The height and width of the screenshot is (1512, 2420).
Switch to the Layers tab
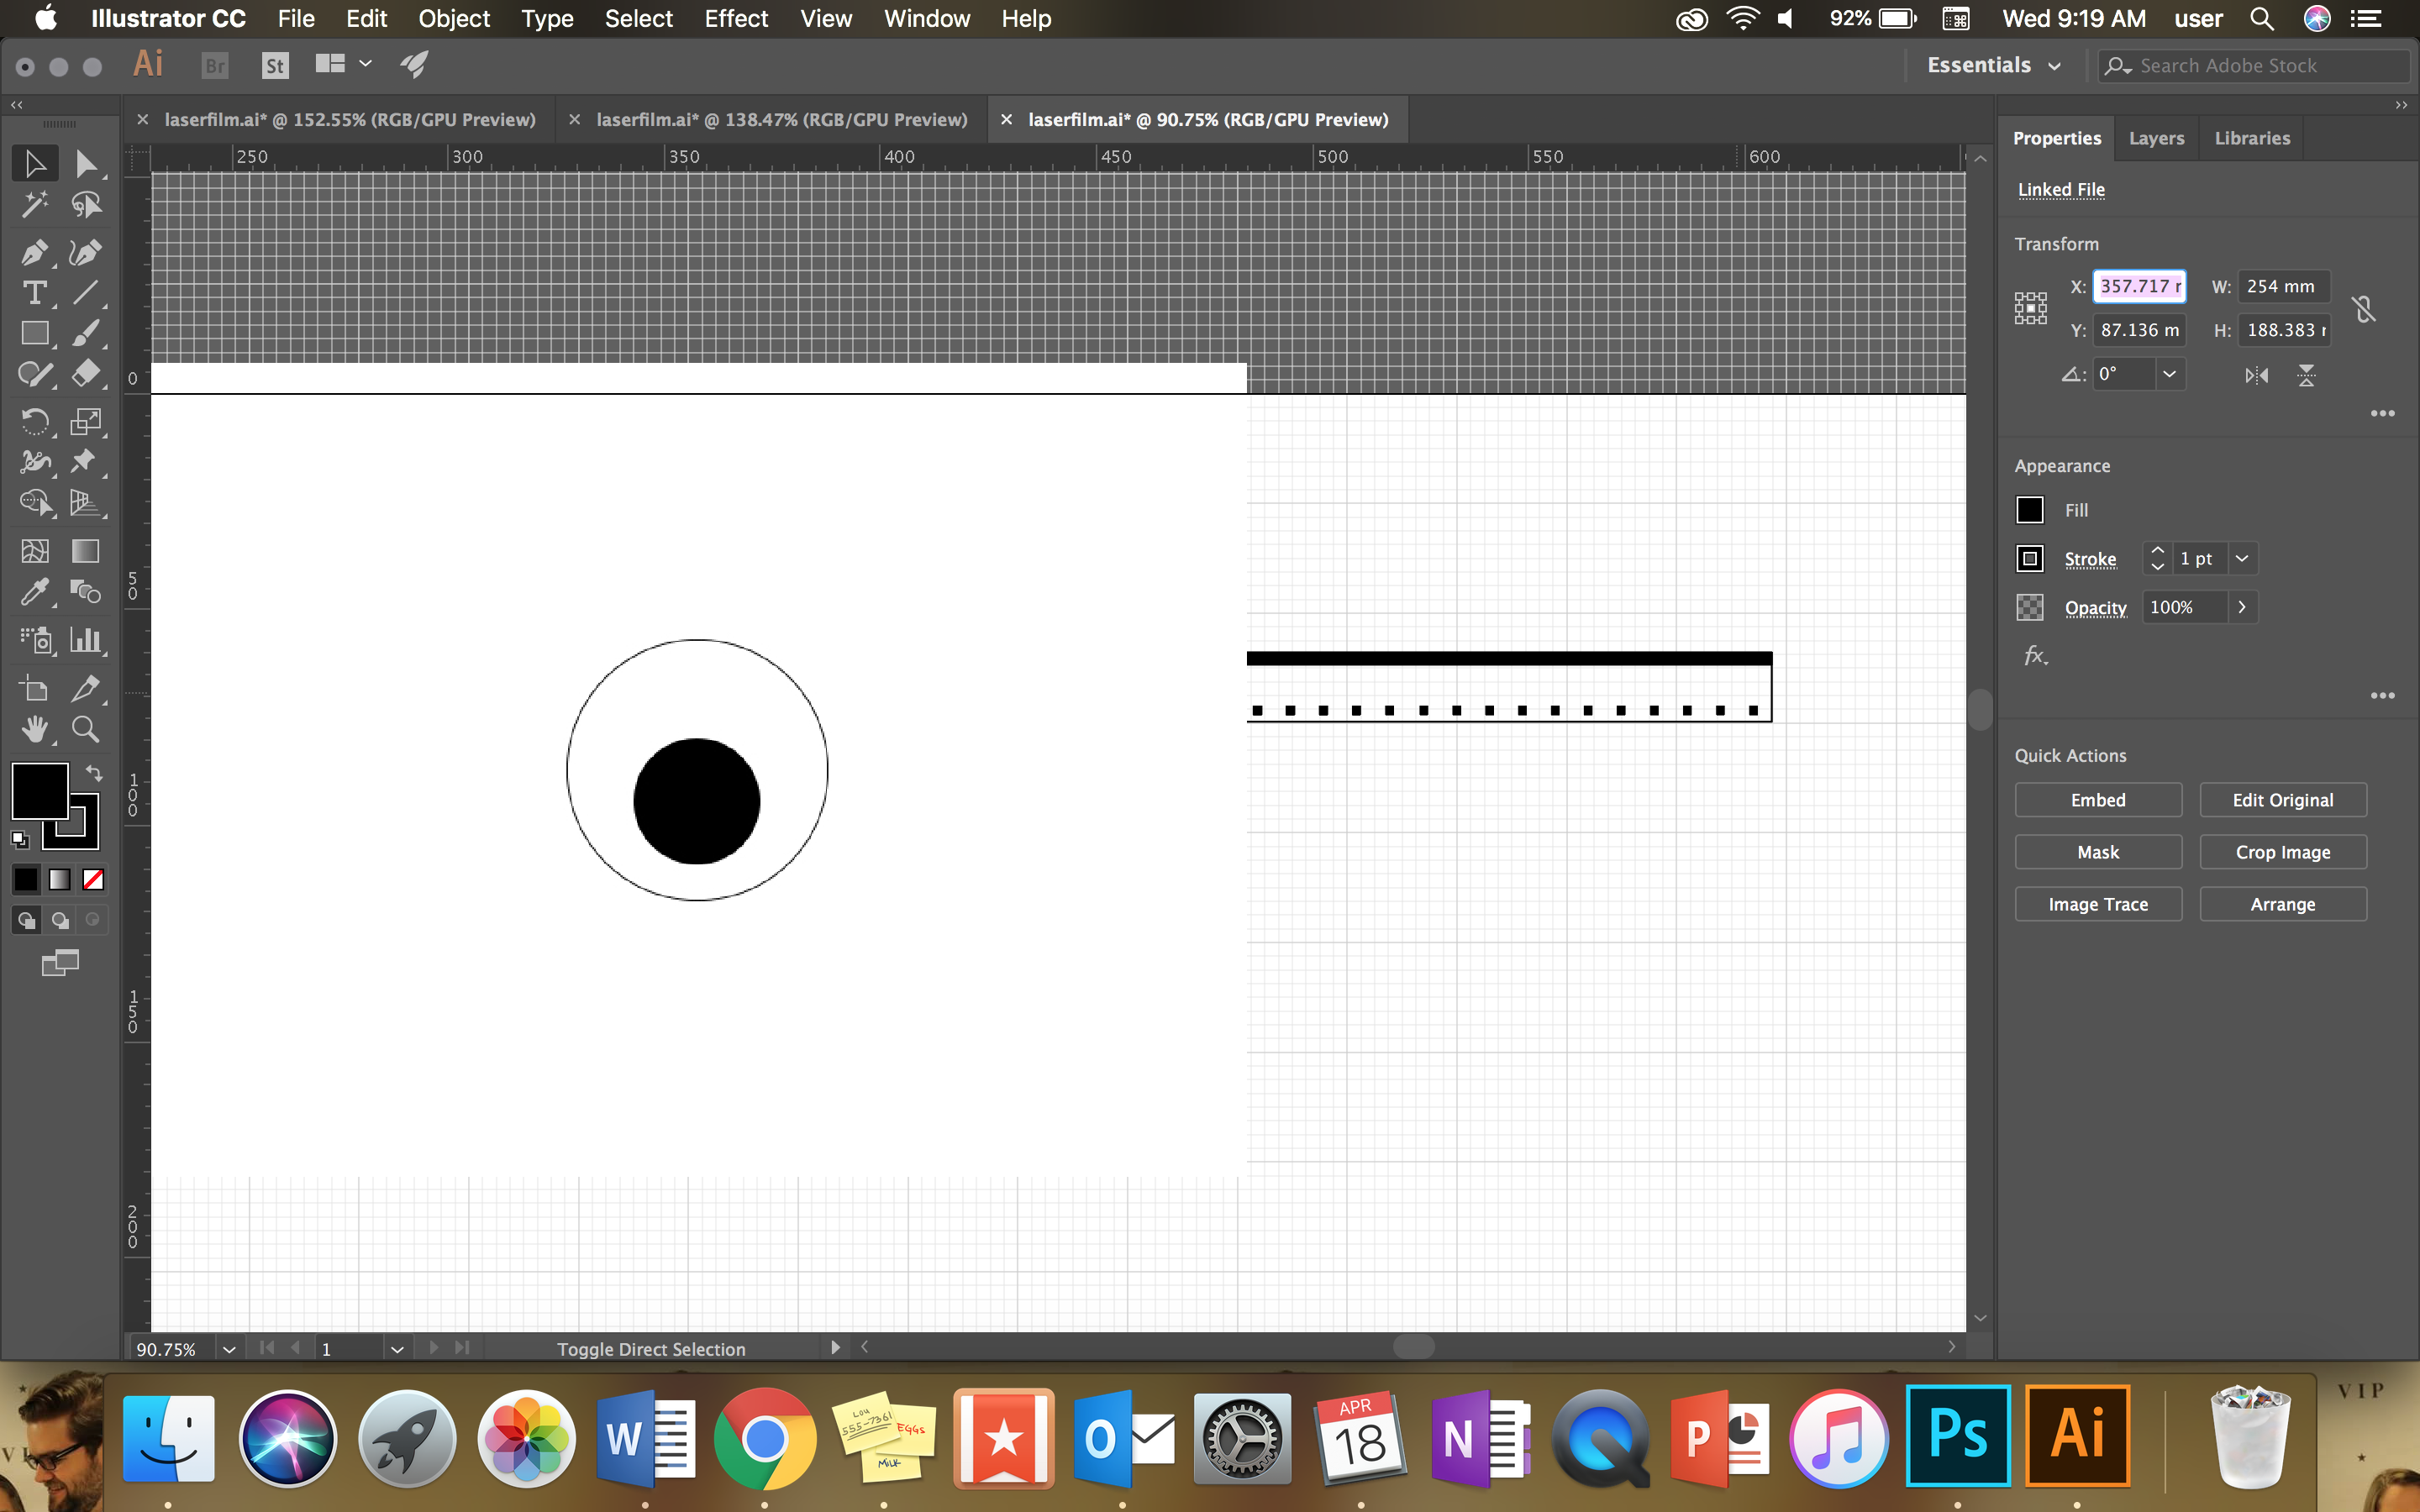click(x=2156, y=138)
